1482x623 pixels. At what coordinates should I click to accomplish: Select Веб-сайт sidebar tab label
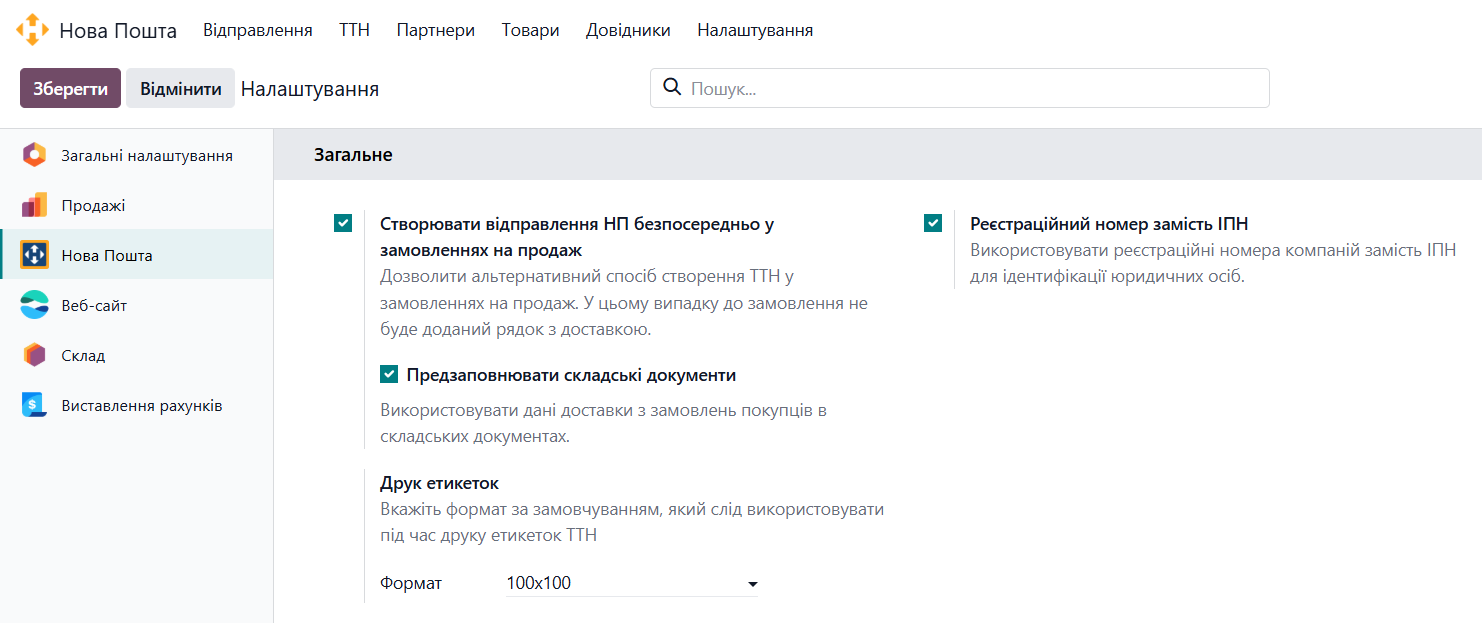coord(94,305)
